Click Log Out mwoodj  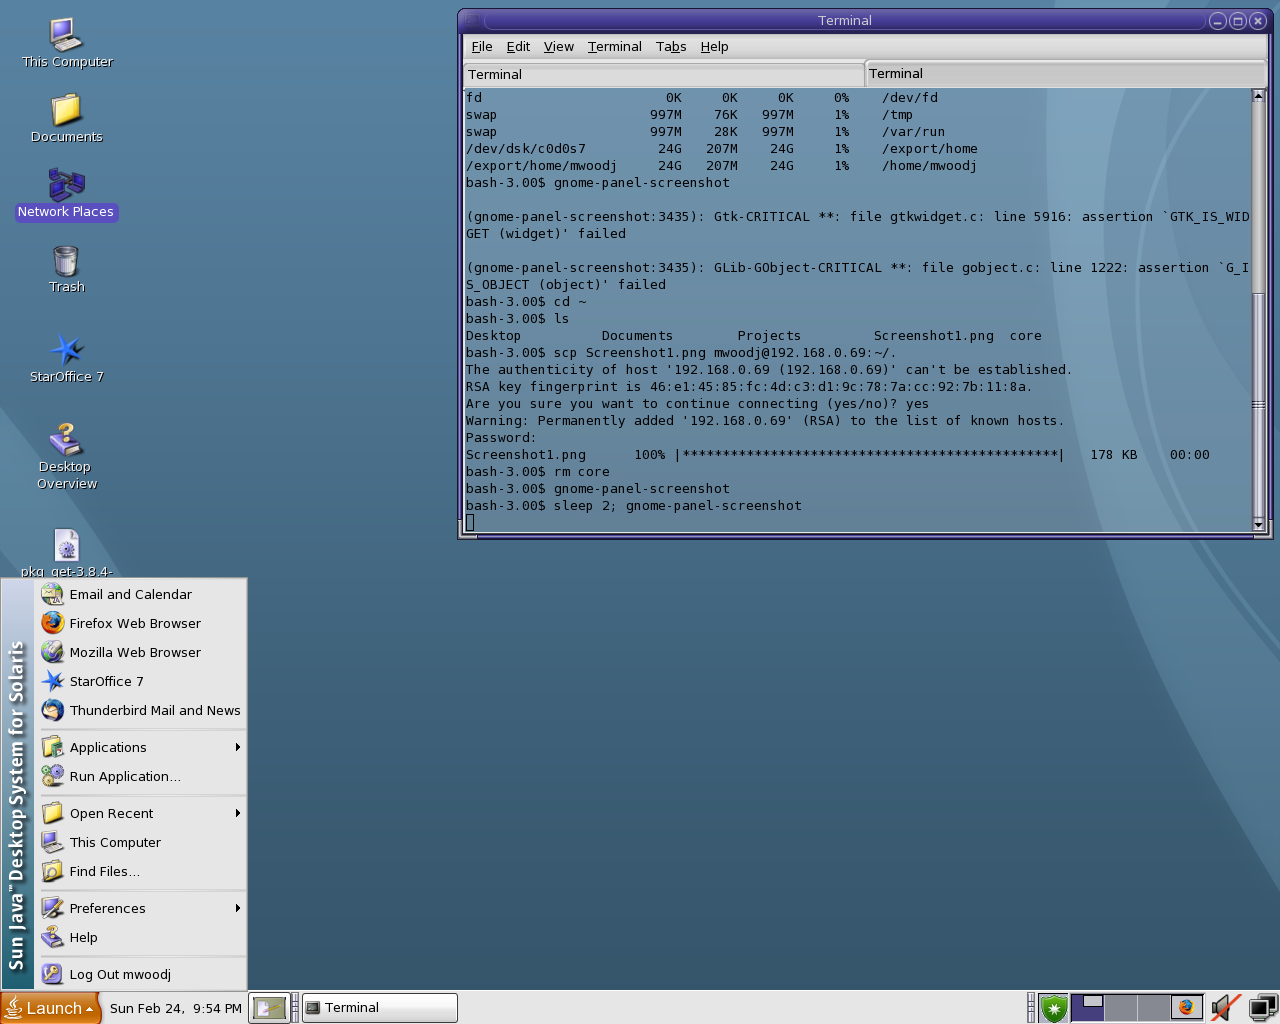tap(120, 974)
